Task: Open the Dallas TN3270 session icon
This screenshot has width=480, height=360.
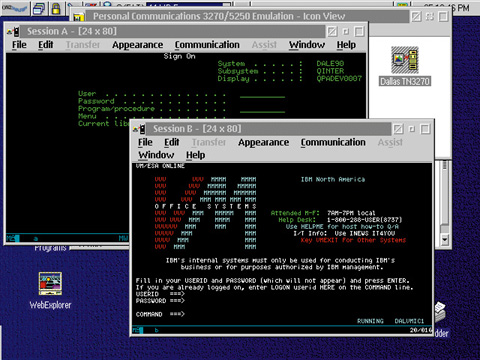Action: coord(405,66)
